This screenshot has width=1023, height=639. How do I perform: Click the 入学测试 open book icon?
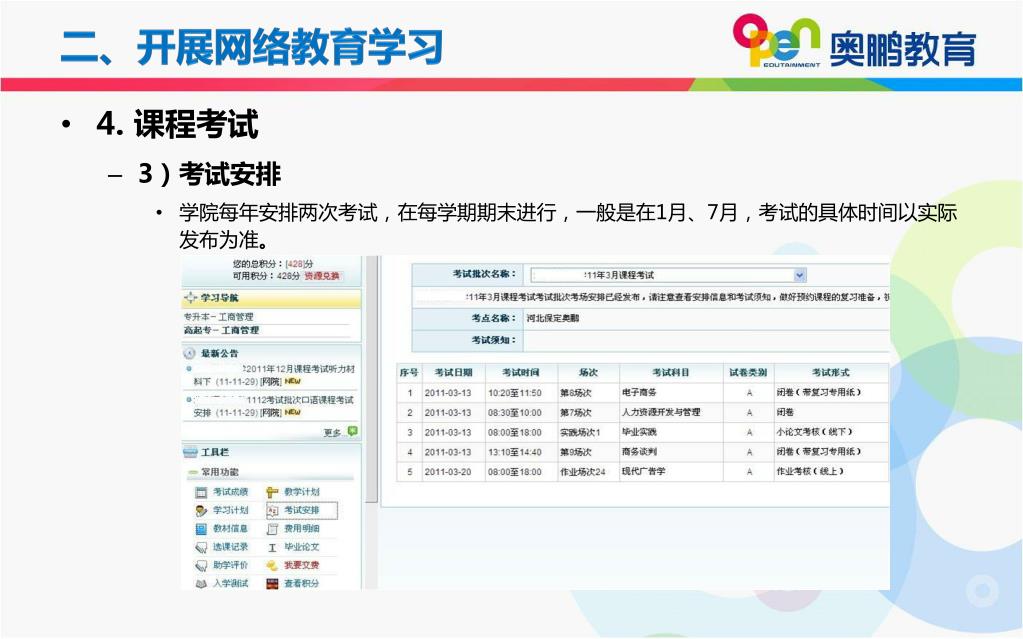202,584
